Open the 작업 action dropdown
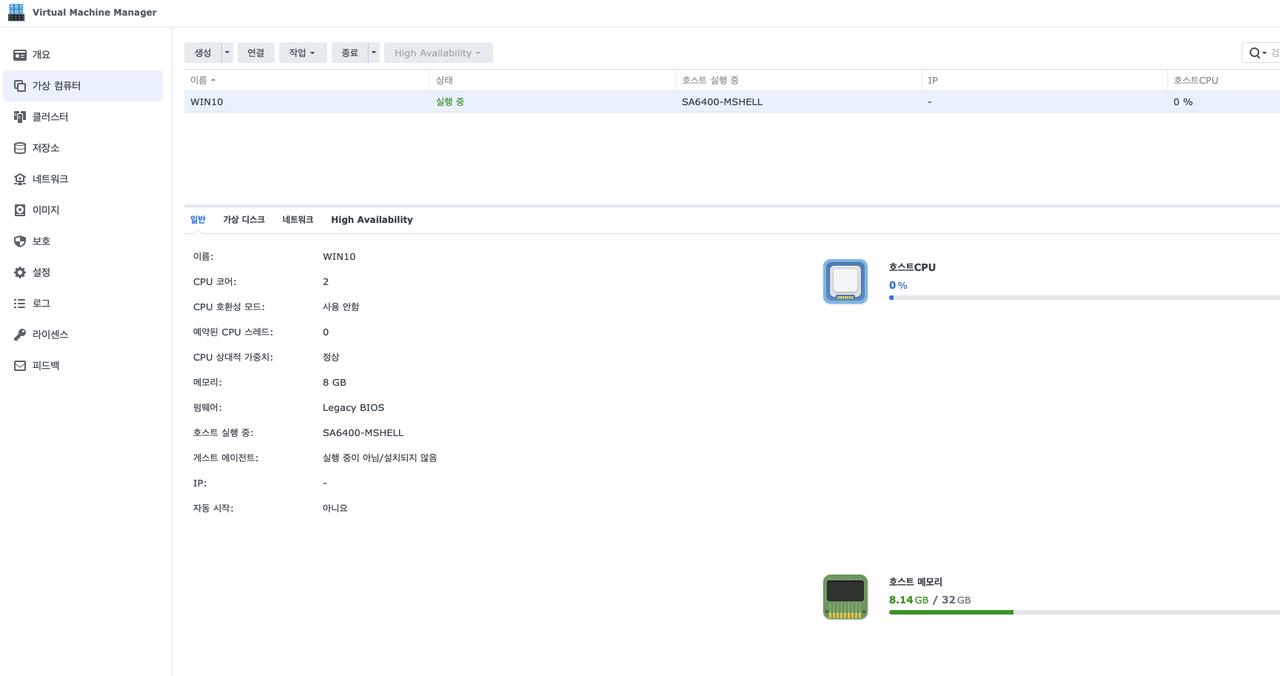Screen dimensions: 1280x676 point(303,53)
